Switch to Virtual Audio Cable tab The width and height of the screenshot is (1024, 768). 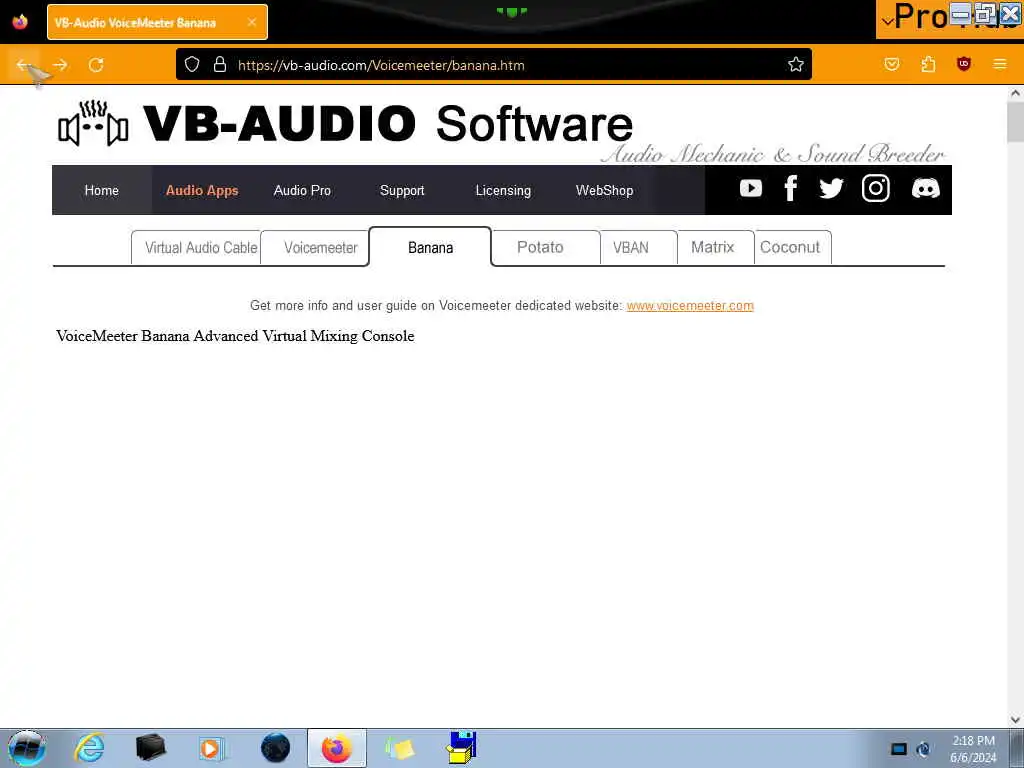(197, 248)
